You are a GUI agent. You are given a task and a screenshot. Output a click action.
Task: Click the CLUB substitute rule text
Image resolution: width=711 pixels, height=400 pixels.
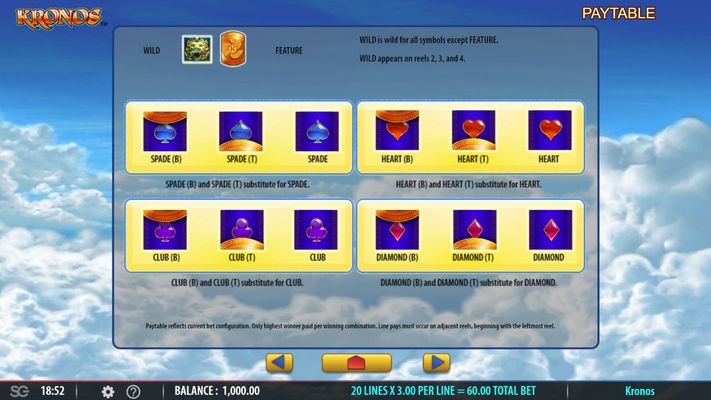pyautogui.click(x=238, y=283)
